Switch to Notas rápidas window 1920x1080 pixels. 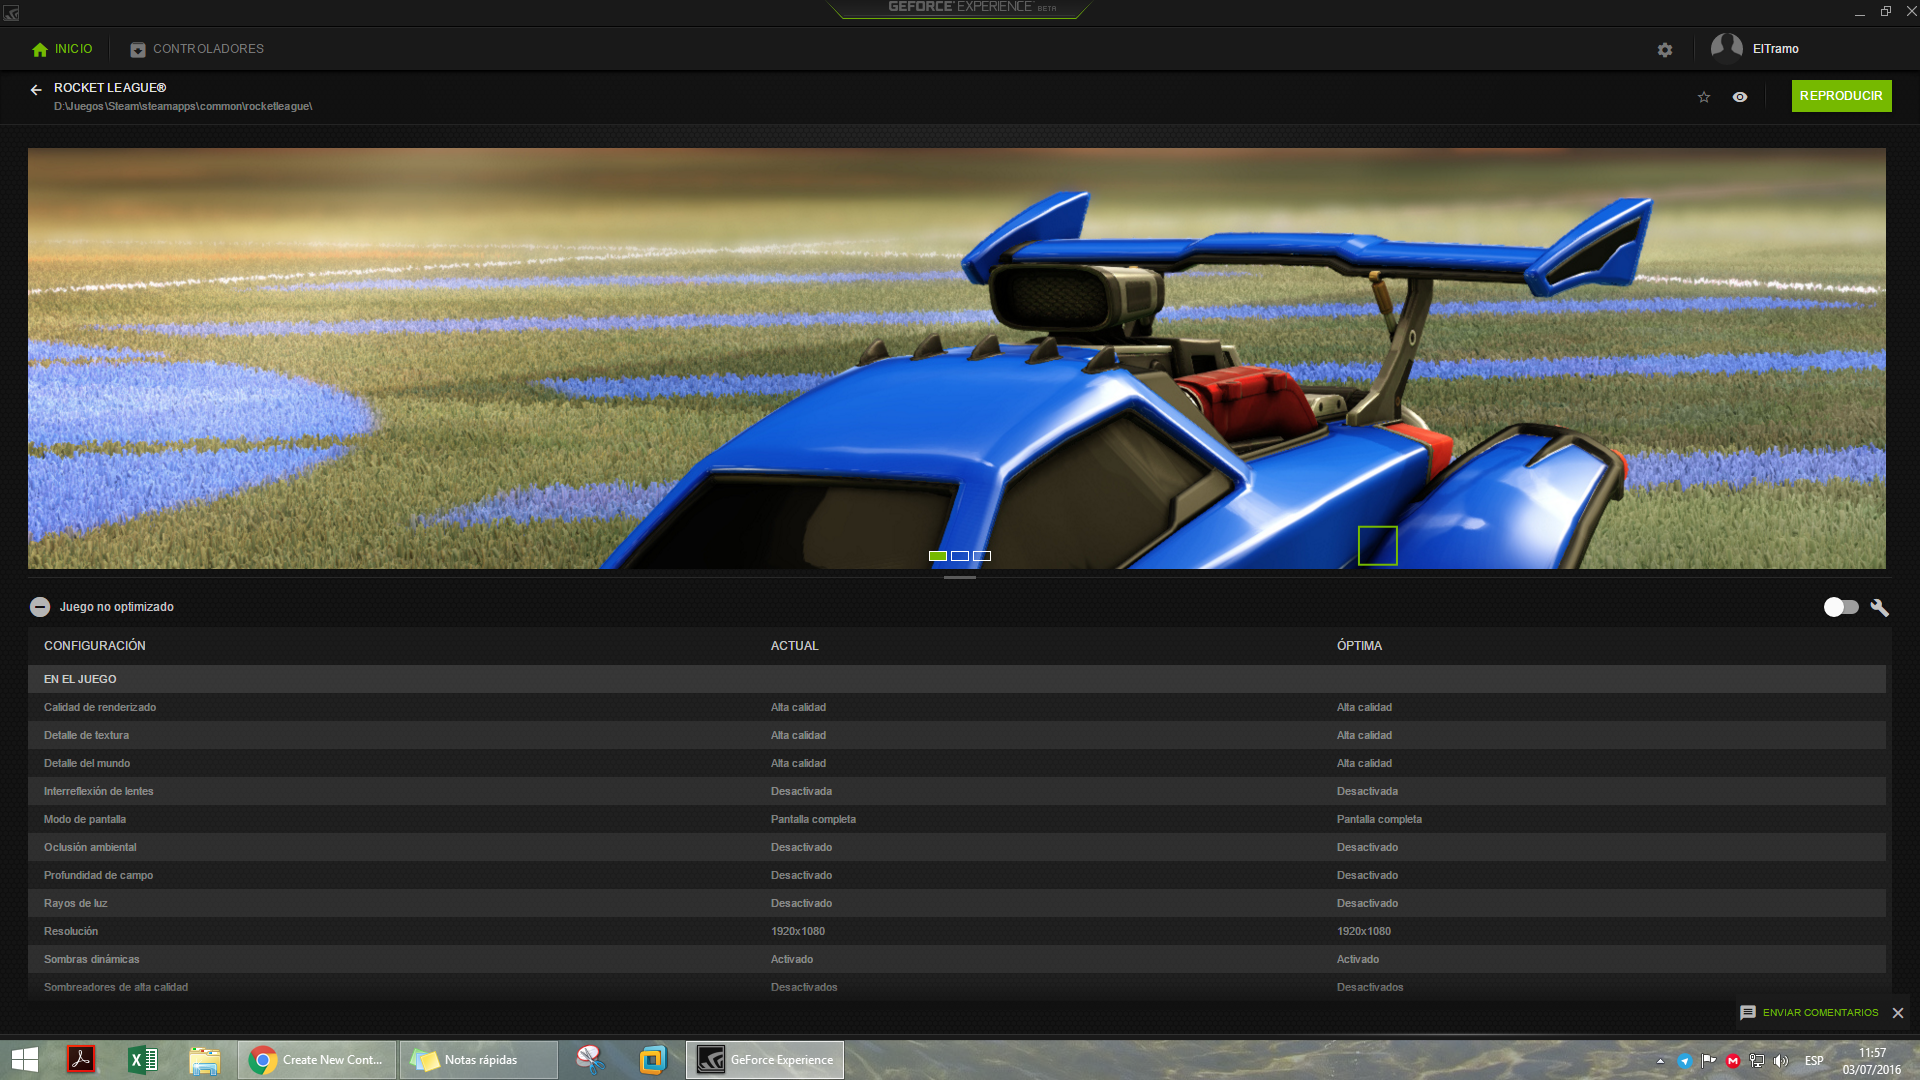pyautogui.click(x=479, y=1060)
